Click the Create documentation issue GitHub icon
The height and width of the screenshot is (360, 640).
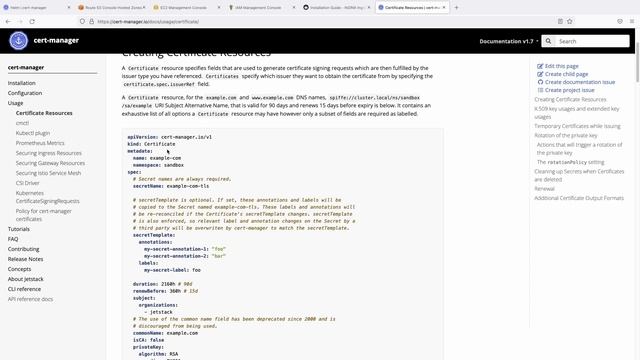point(540,82)
